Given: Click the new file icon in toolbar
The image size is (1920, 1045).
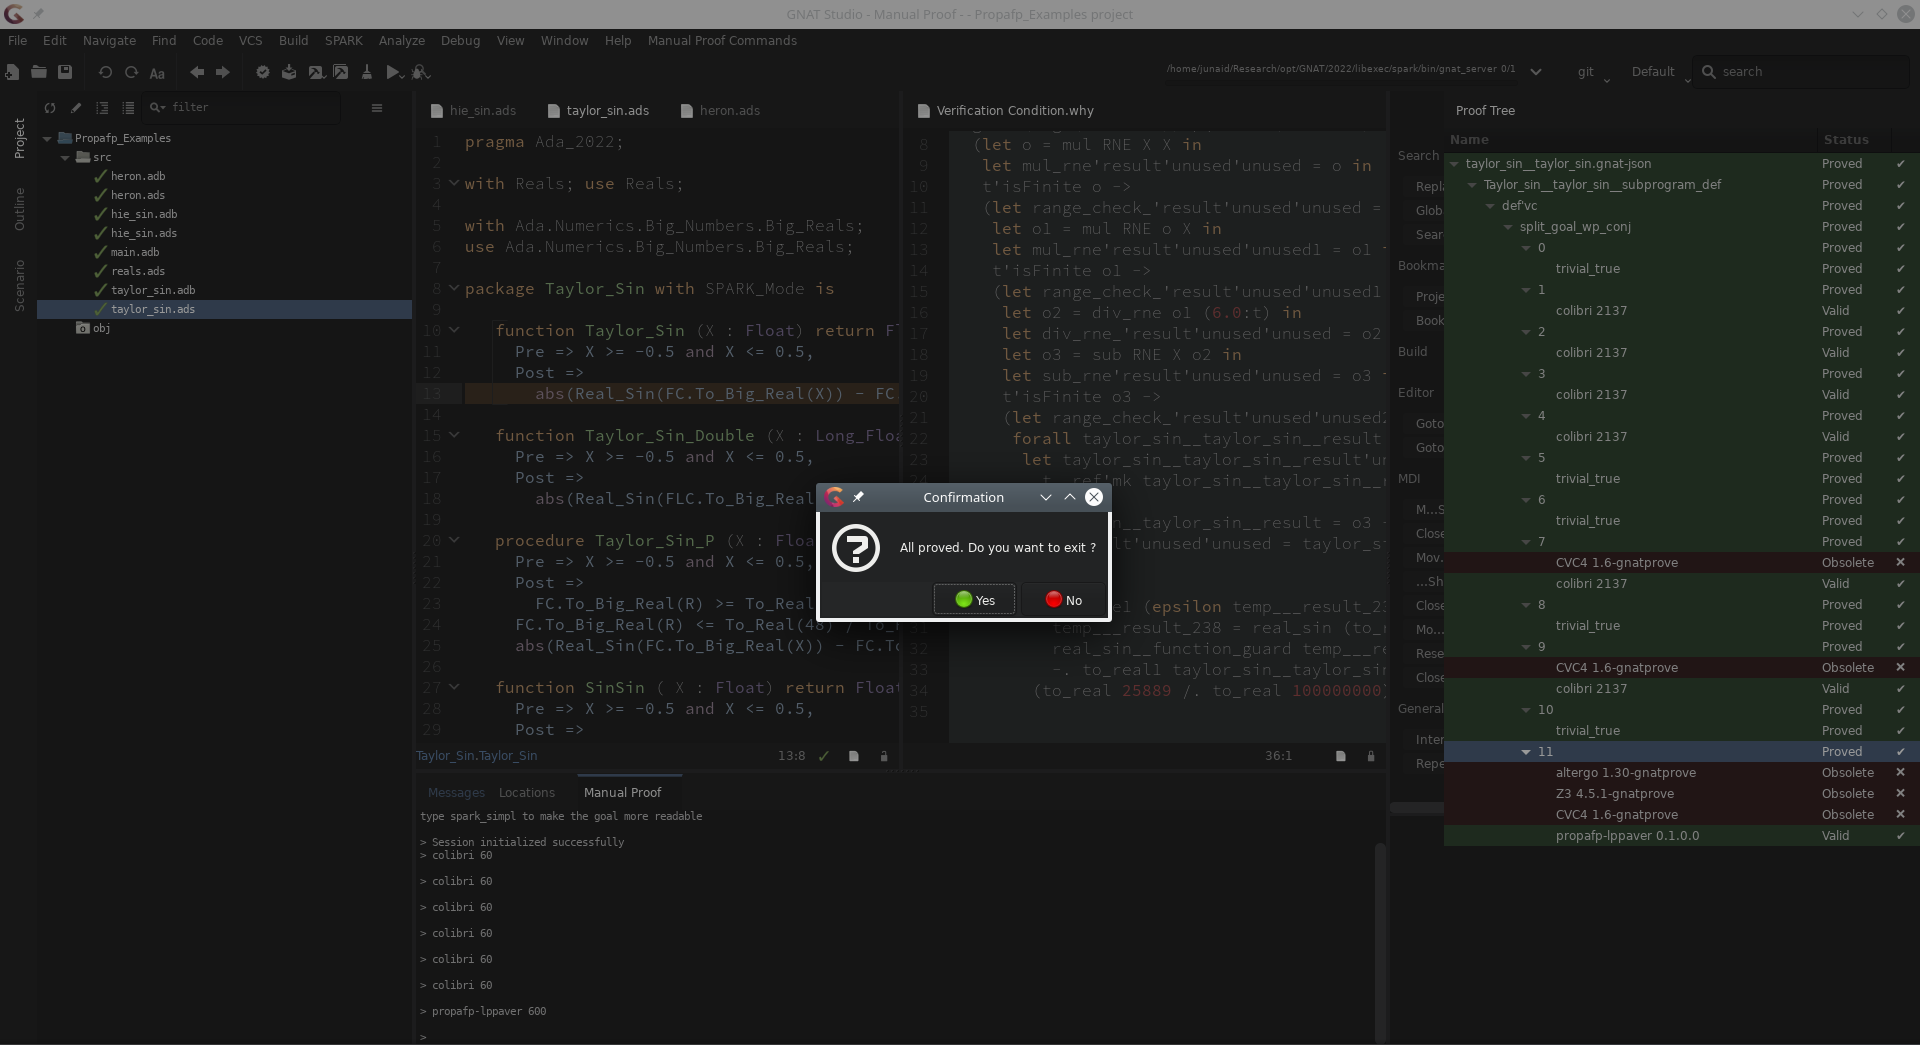Looking at the screenshot, I should click(12, 72).
